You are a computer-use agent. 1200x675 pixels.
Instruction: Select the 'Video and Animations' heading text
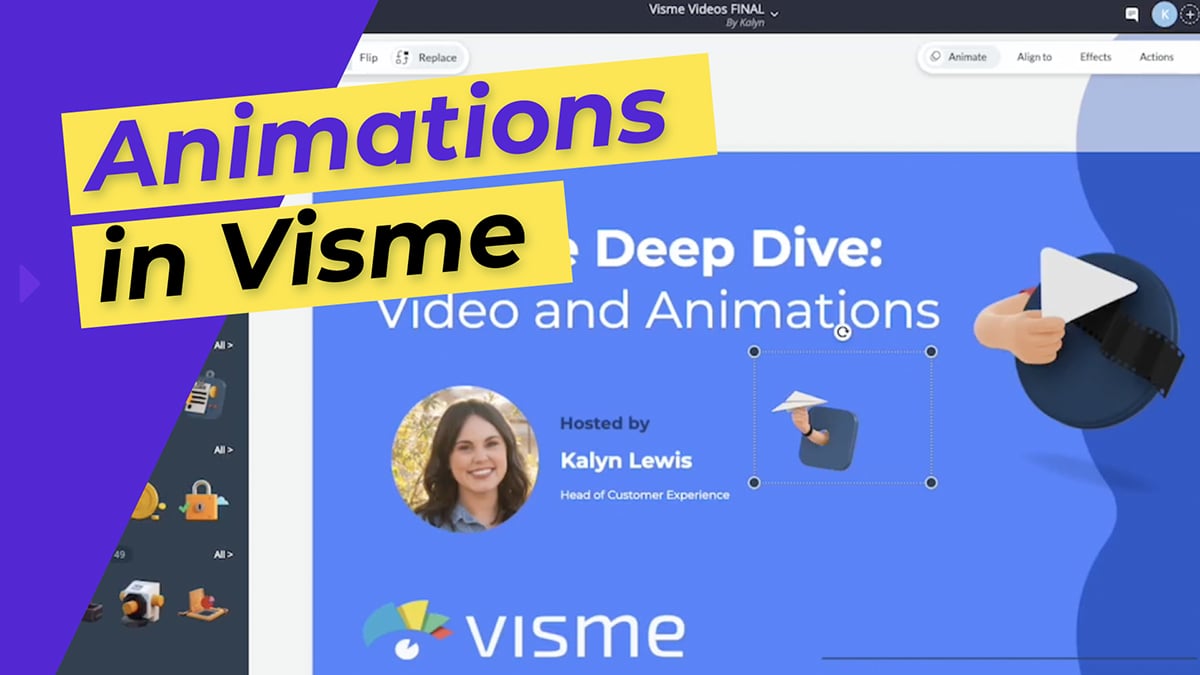[x=658, y=311]
